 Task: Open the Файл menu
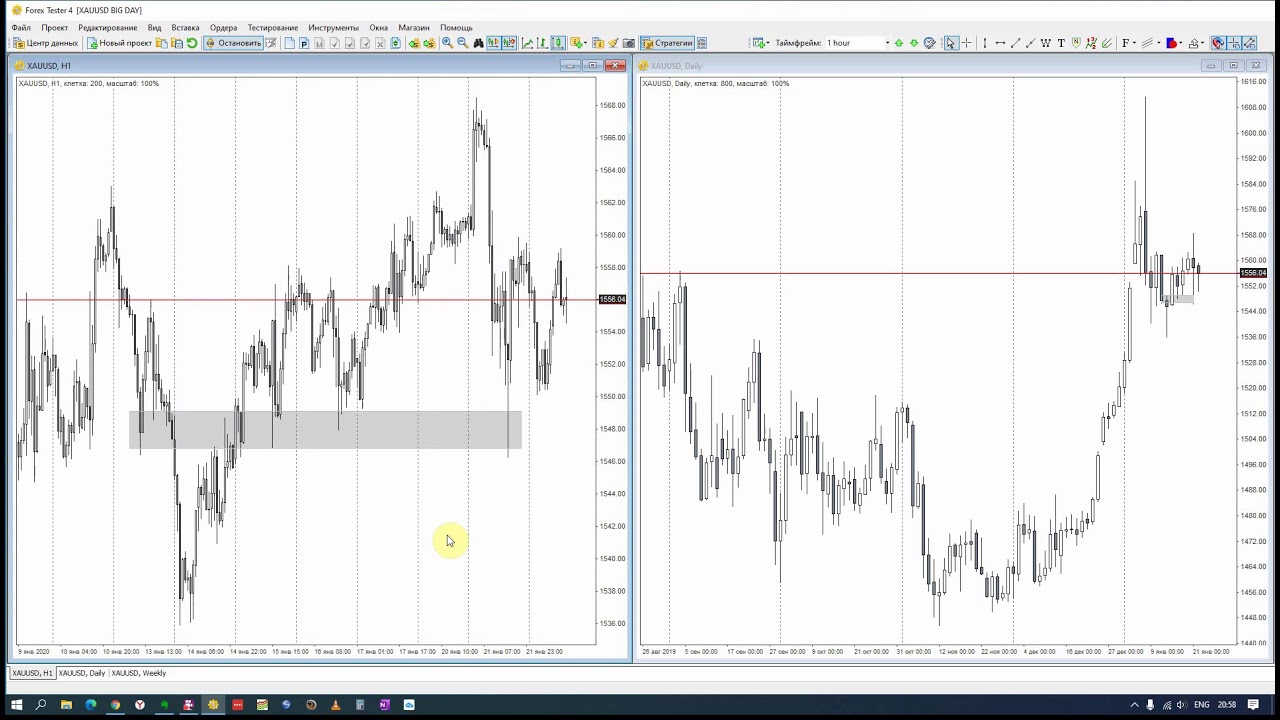tap(21, 27)
